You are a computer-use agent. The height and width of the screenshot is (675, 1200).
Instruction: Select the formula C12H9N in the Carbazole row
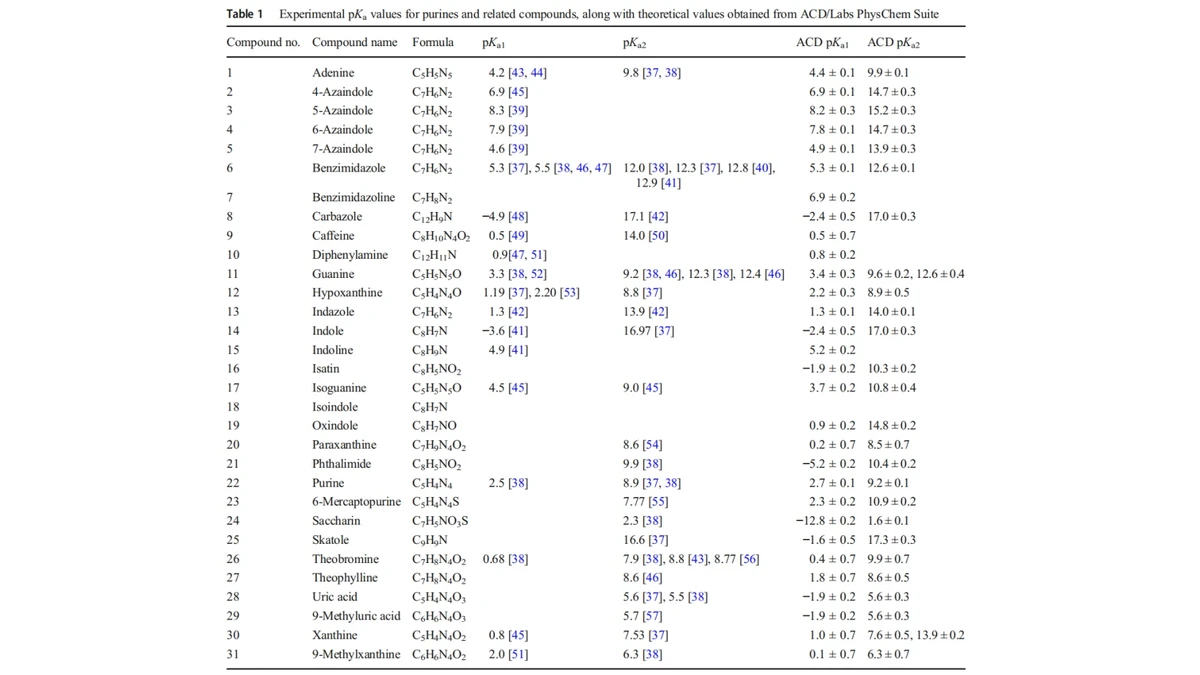coord(433,217)
